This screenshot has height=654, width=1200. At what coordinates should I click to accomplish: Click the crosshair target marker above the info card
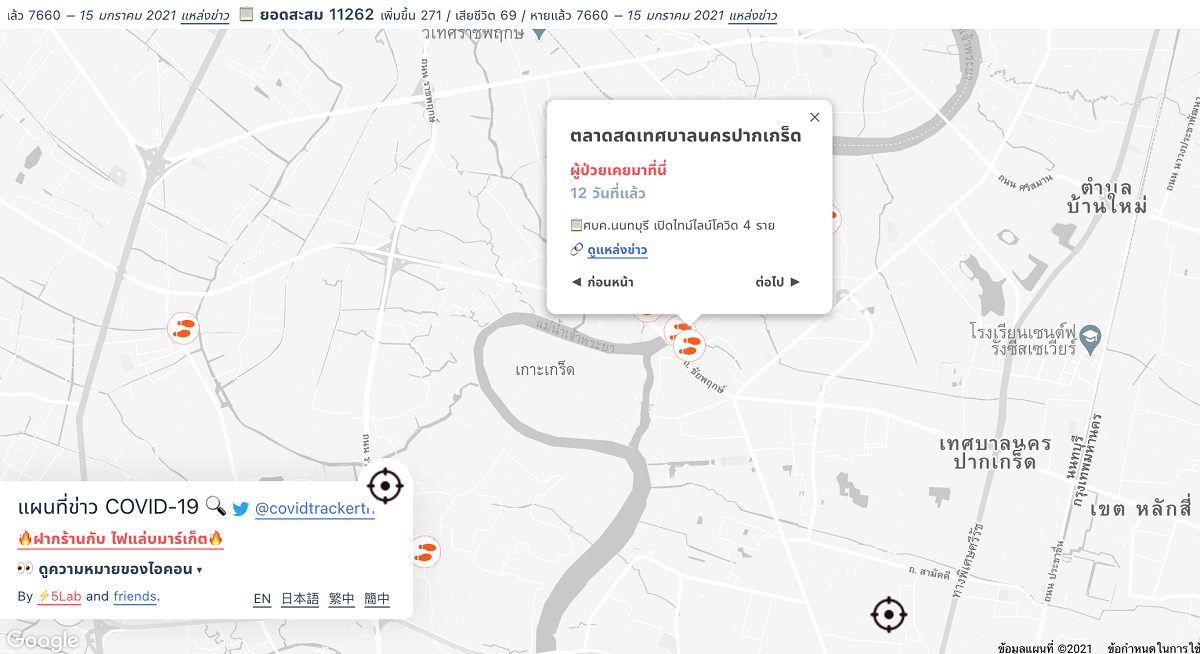pyautogui.click(x=386, y=486)
